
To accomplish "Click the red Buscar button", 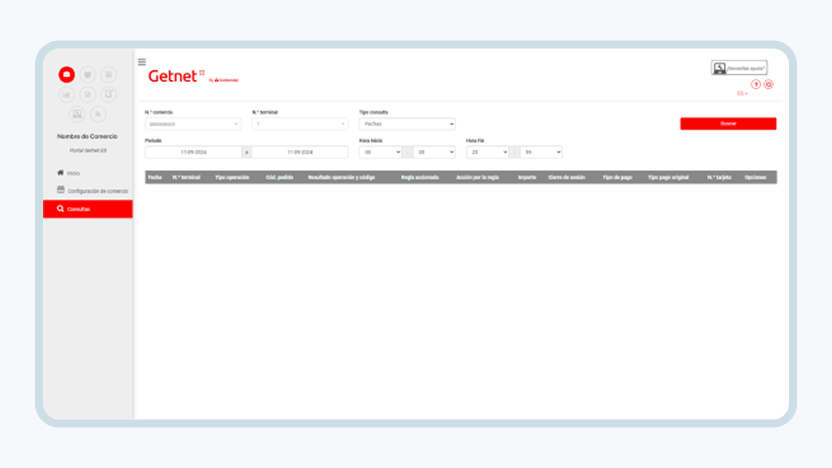I will 728,124.
